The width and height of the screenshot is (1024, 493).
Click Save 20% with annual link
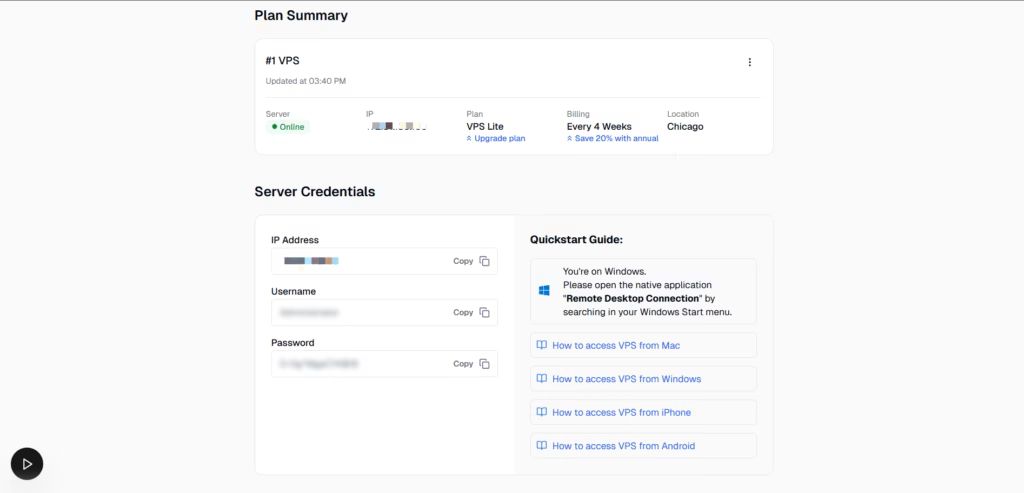(x=615, y=139)
